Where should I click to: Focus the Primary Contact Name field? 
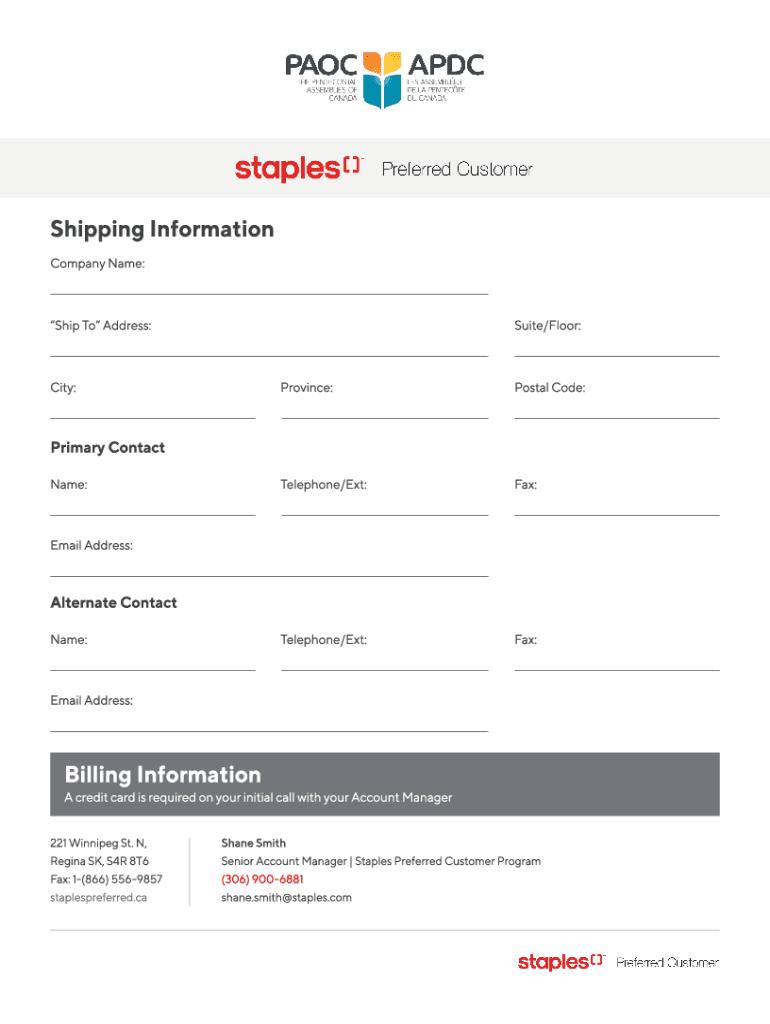click(x=153, y=505)
